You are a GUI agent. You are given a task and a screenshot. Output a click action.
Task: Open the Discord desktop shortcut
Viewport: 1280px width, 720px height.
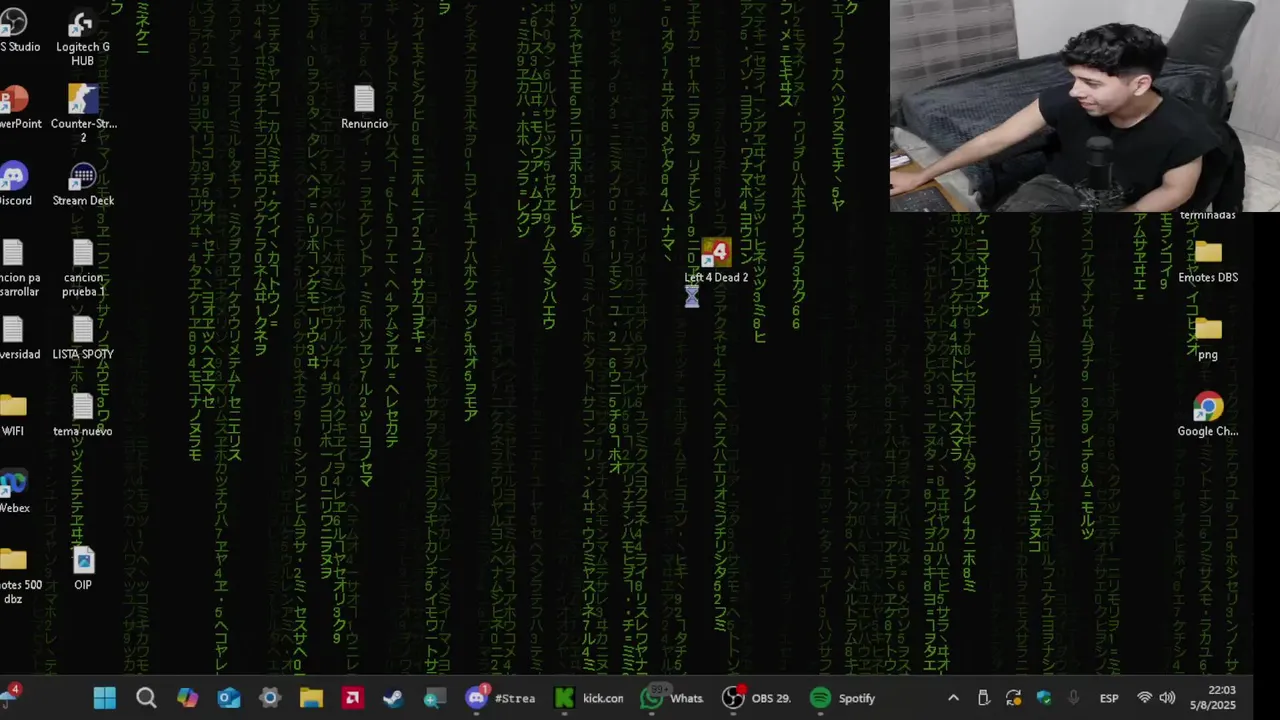click(14, 184)
